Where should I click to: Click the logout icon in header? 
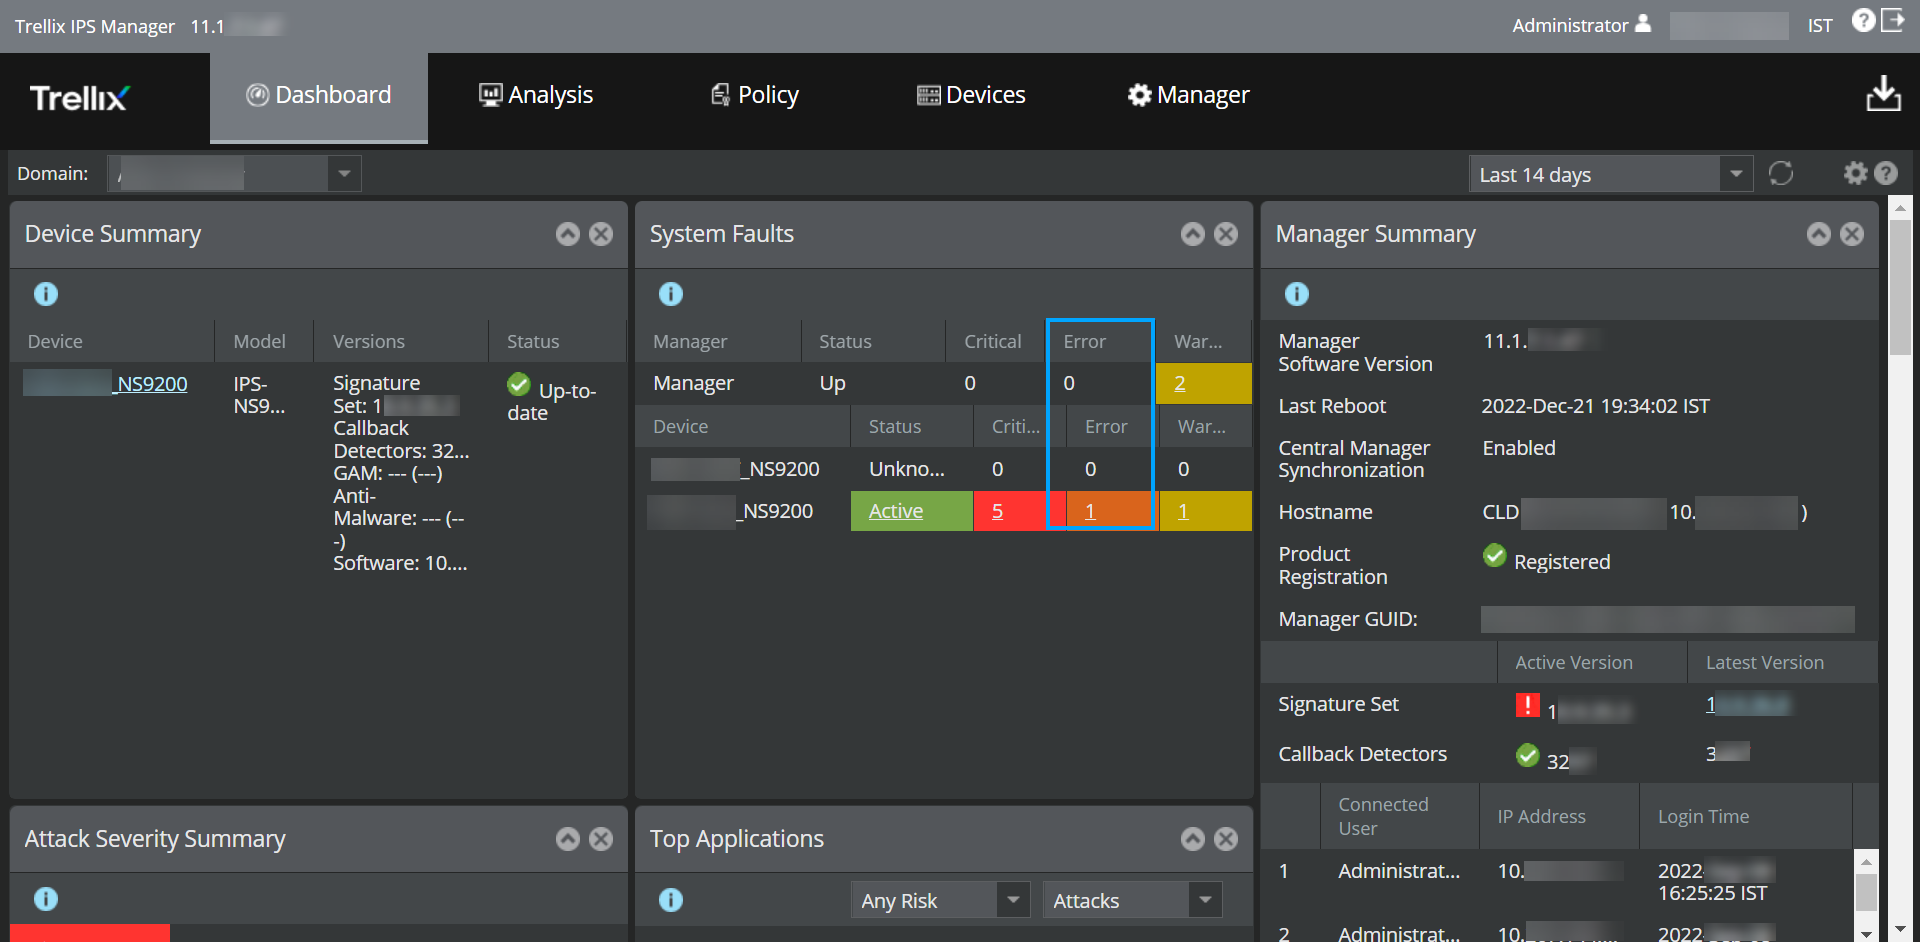point(1892,20)
